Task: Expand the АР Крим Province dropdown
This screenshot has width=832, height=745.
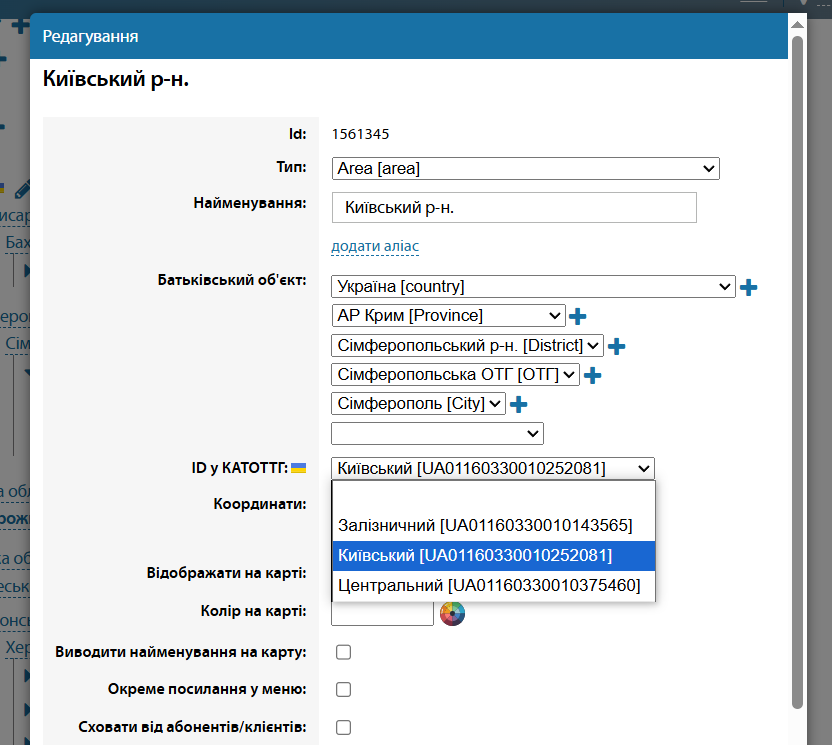Action: click(x=448, y=316)
